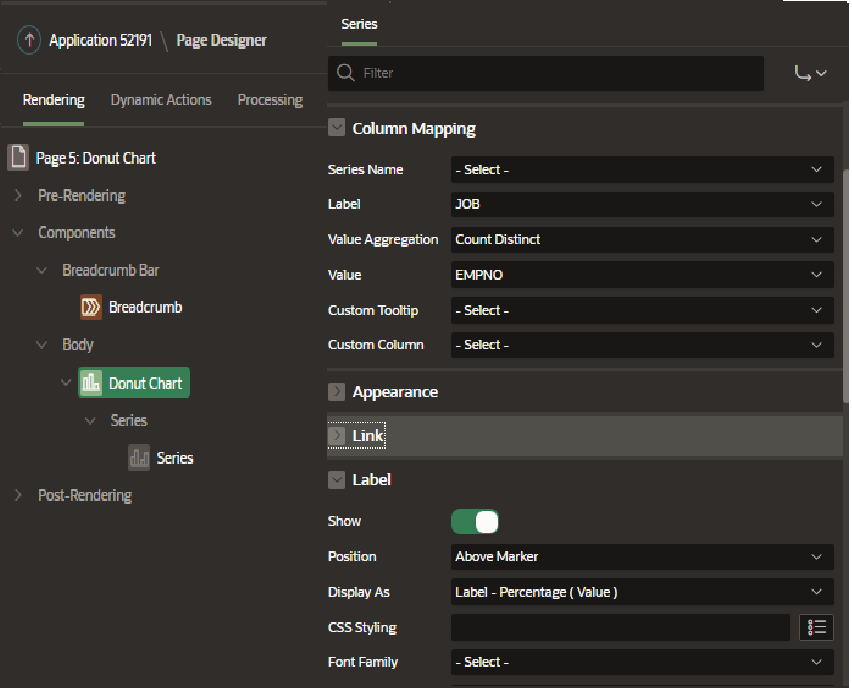Open the CSS Styling list picker icon
This screenshot has height=688, width=852.
(x=817, y=627)
